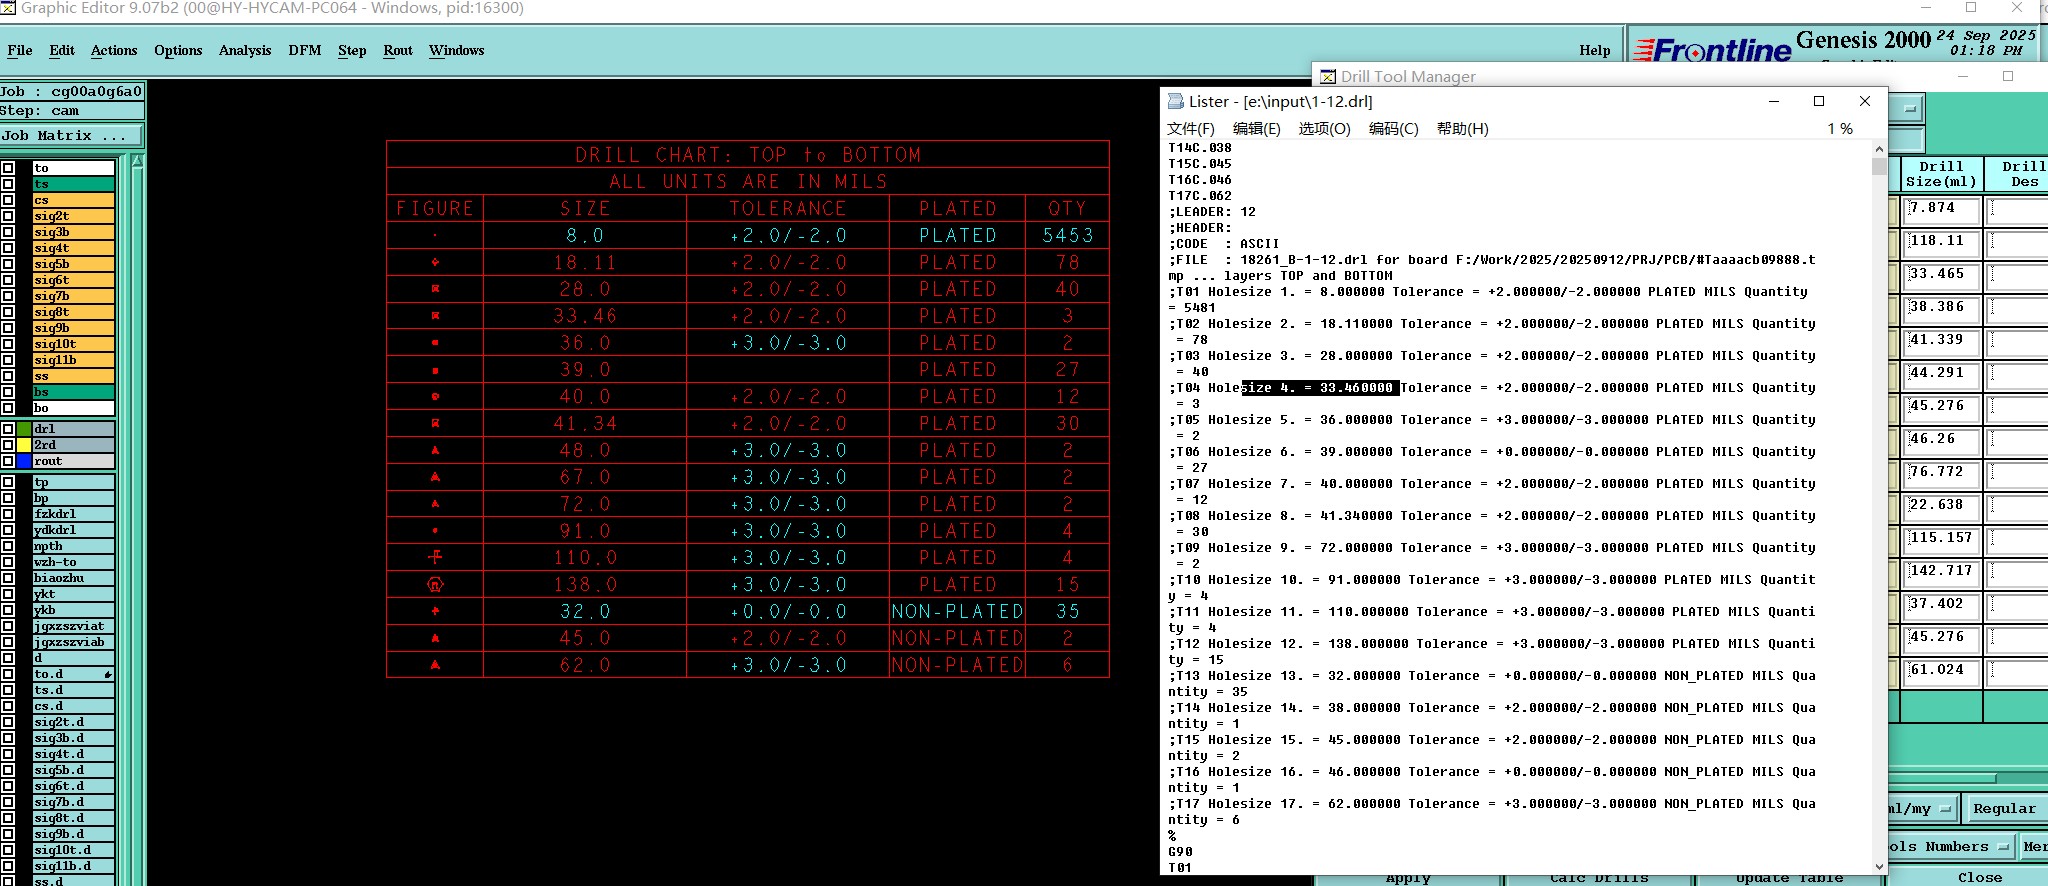This screenshot has width=2048, height=886.
Task: Toggle the checkbox for layer rout
Action: pos(8,461)
